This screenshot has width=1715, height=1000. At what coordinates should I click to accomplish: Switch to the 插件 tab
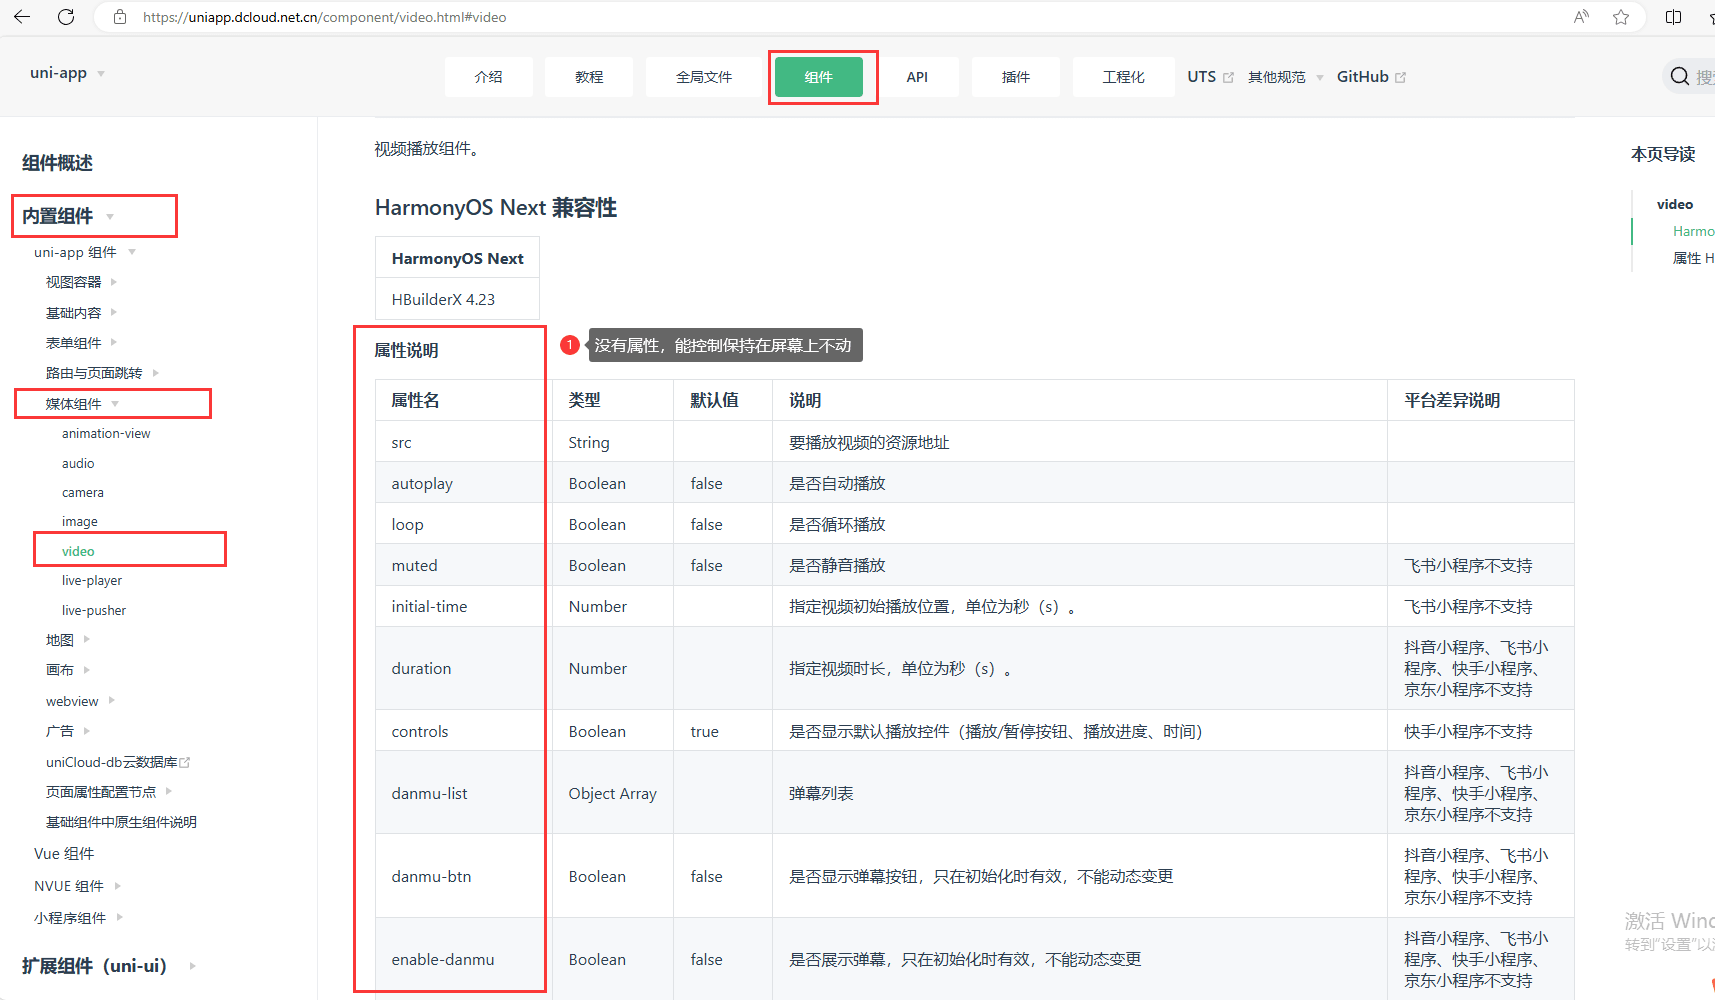coord(1016,77)
